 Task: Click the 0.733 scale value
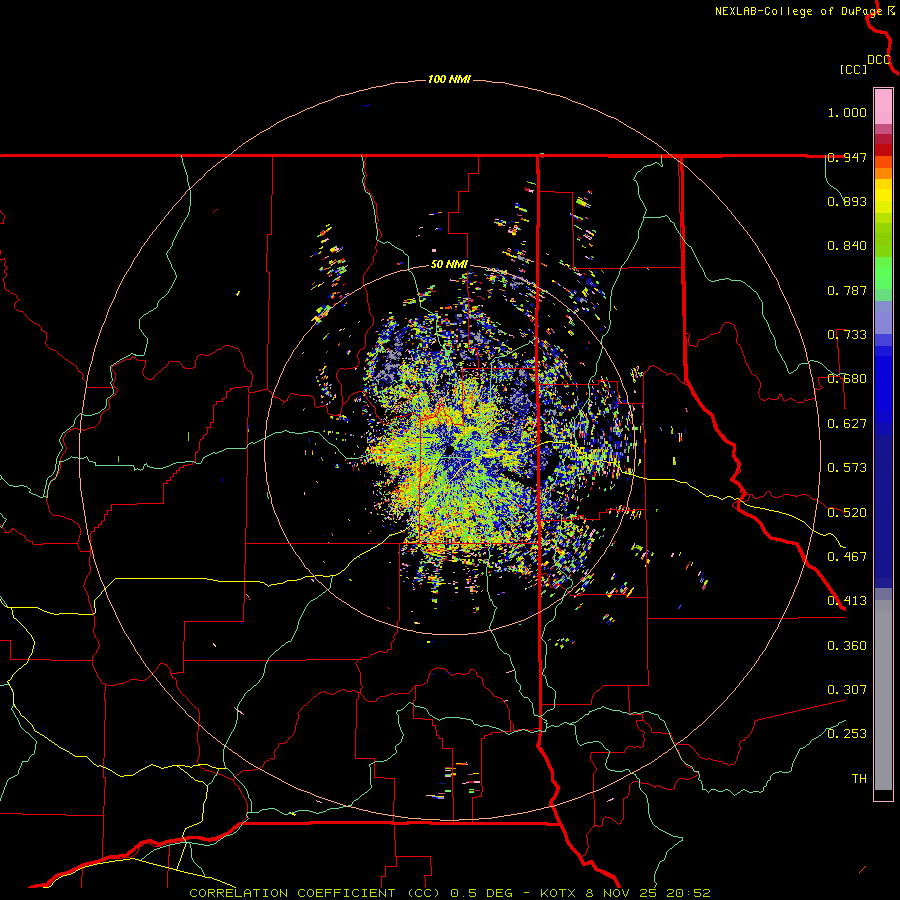coord(847,335)
